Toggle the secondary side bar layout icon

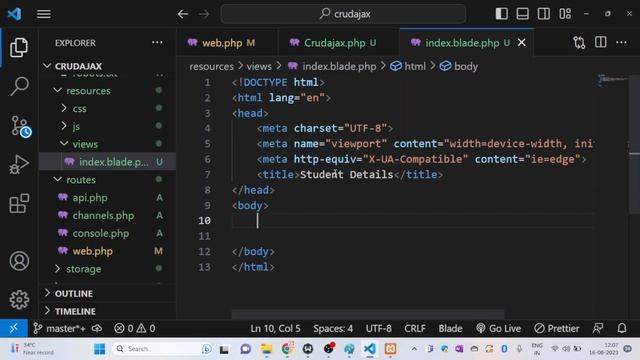(x=544, y=13)
